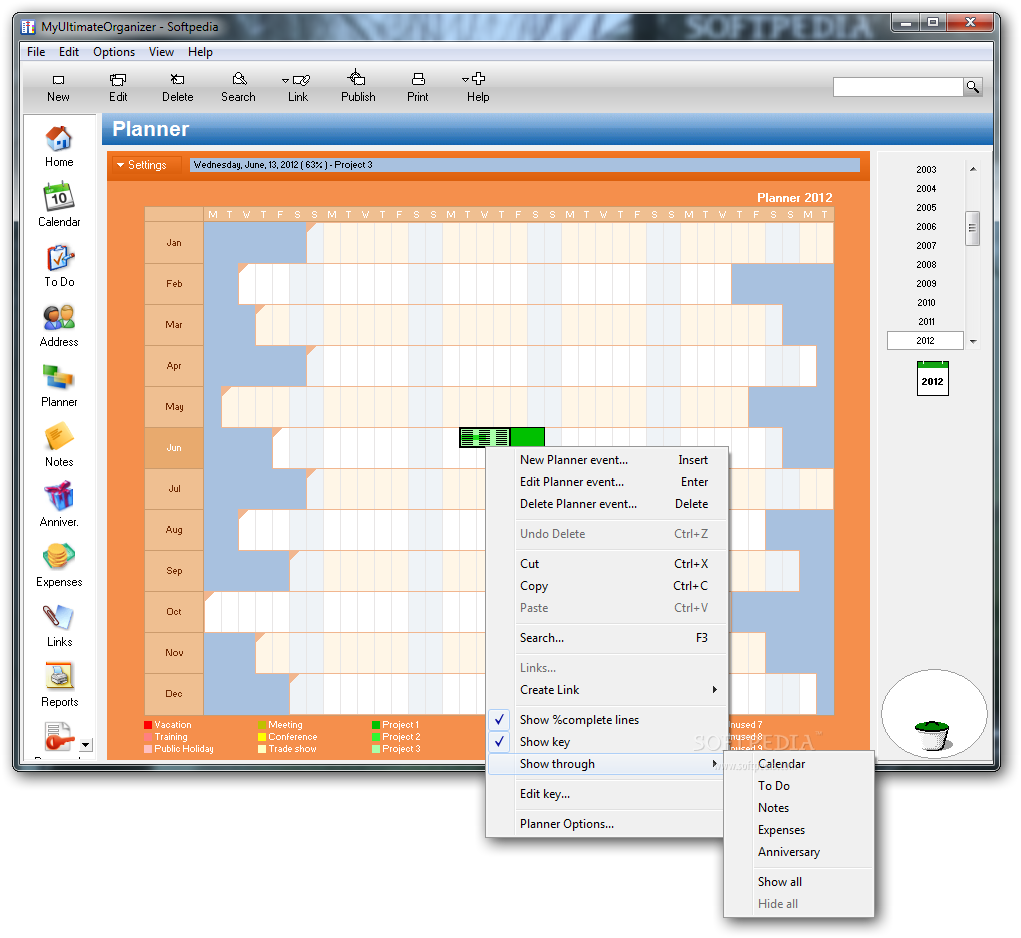Select Expenses in Show through submenu

click(x=799, y=831)
